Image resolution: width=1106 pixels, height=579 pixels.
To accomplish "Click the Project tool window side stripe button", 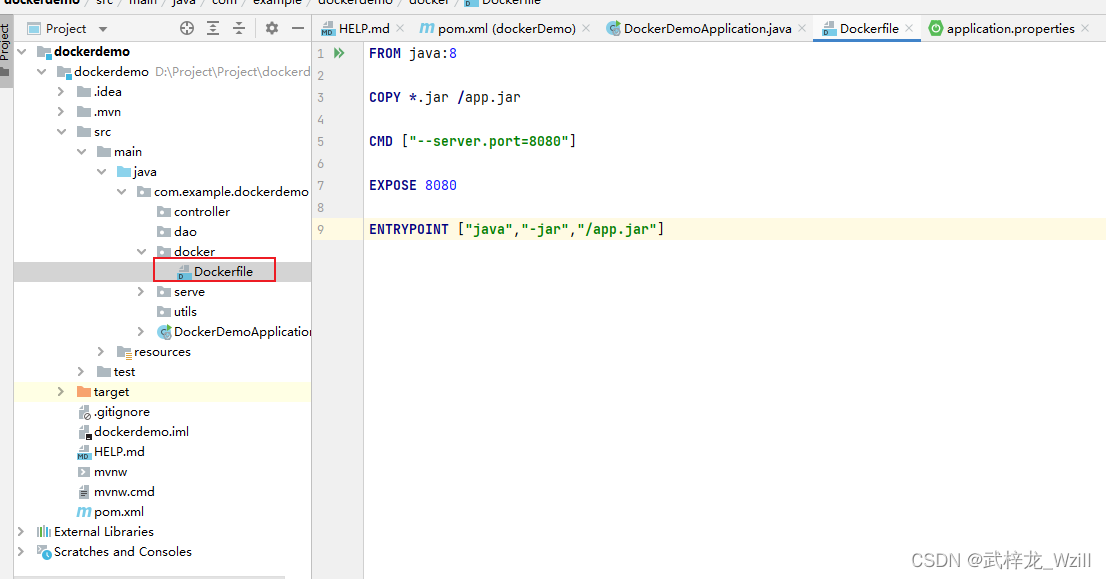I will pyautogui.click(x=6, y=53).
